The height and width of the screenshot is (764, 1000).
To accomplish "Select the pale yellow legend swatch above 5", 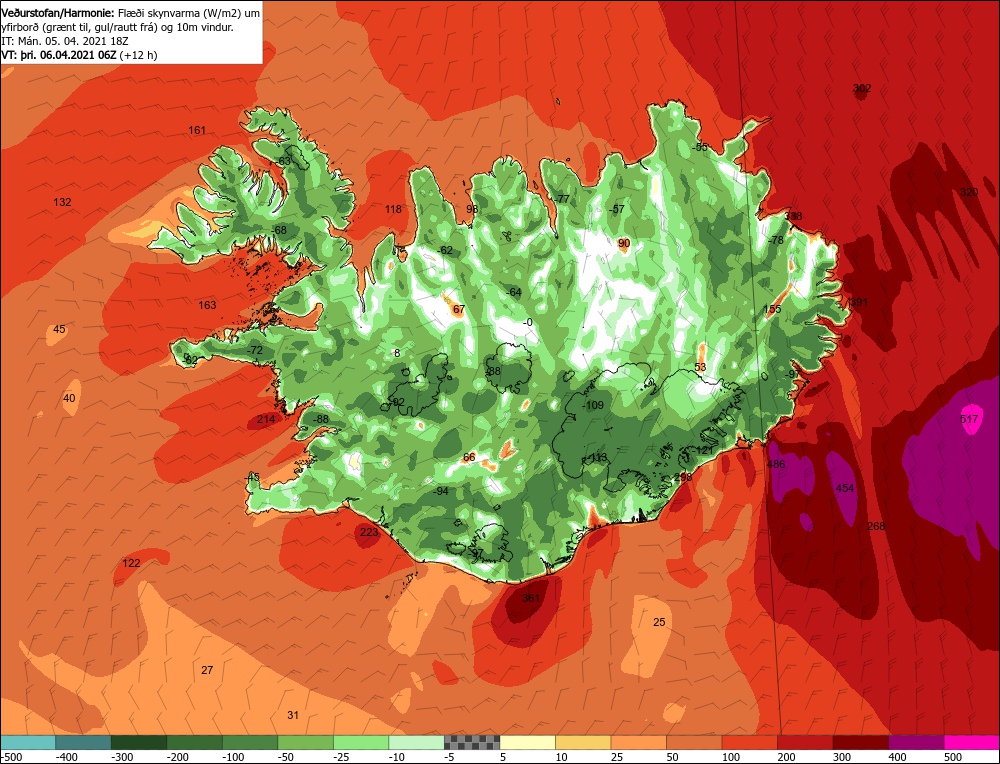I will (x=527, y=742).
